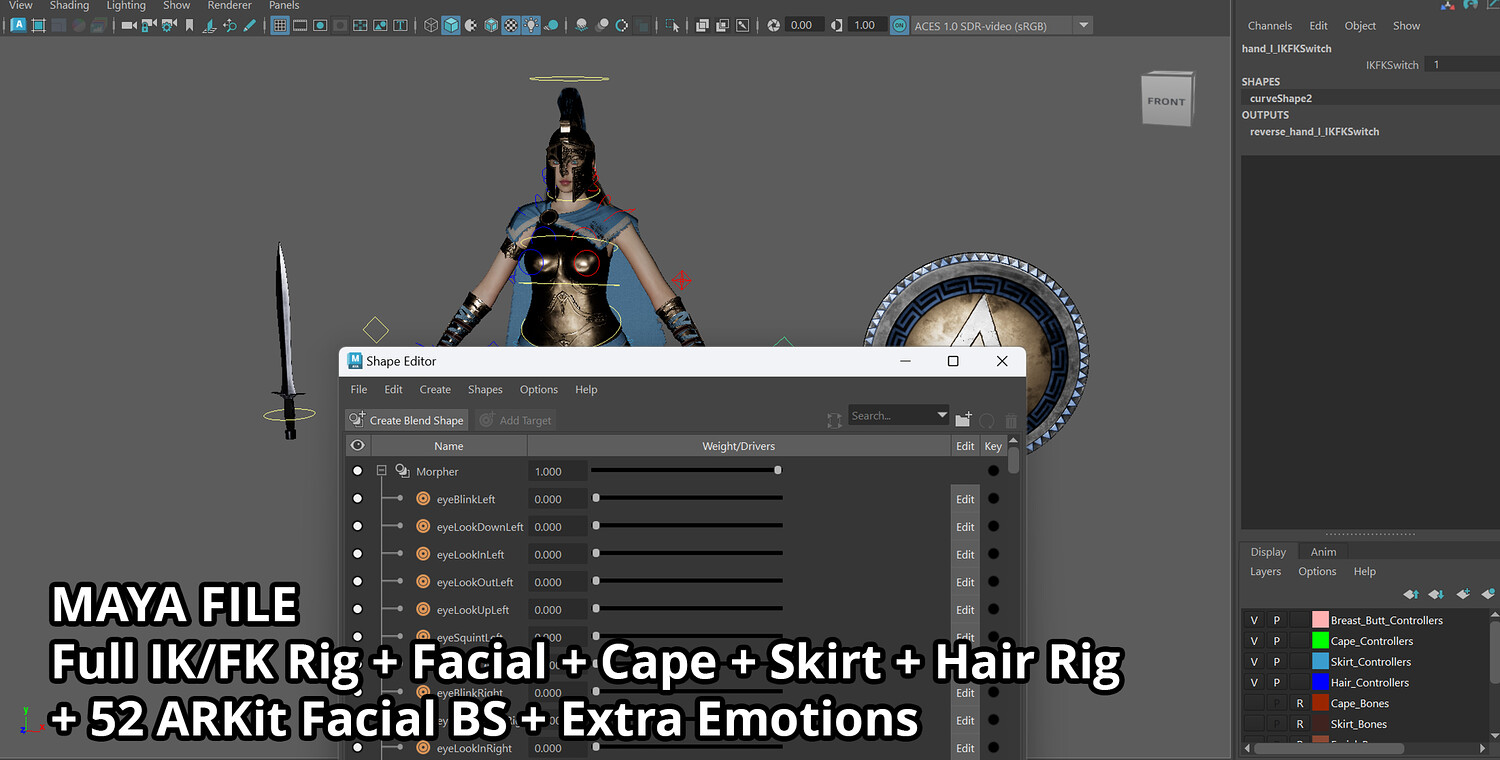The height and width of the screenshot is (760, 1500).
Task: Click move layer down icon
Action: (1436, 594)
